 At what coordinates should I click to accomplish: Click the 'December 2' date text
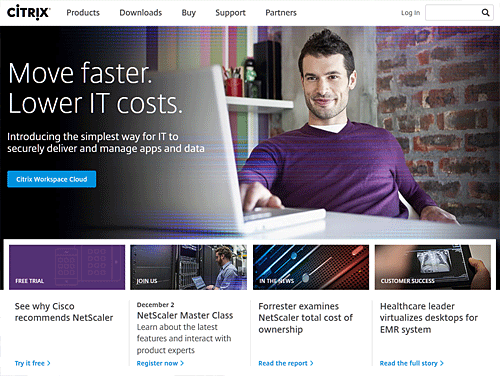[155, 305]
